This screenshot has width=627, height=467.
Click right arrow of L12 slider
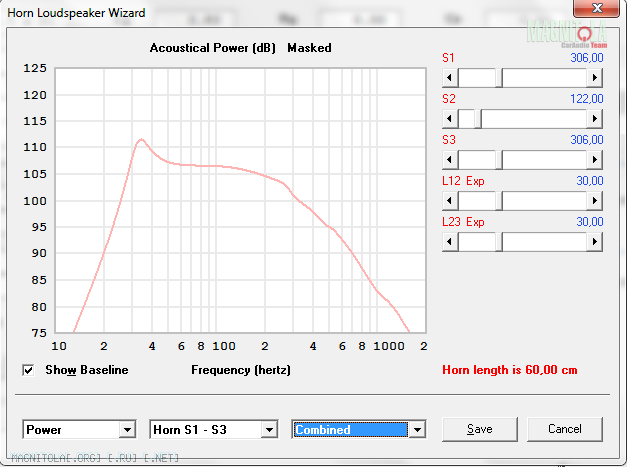tap(597, 201)
